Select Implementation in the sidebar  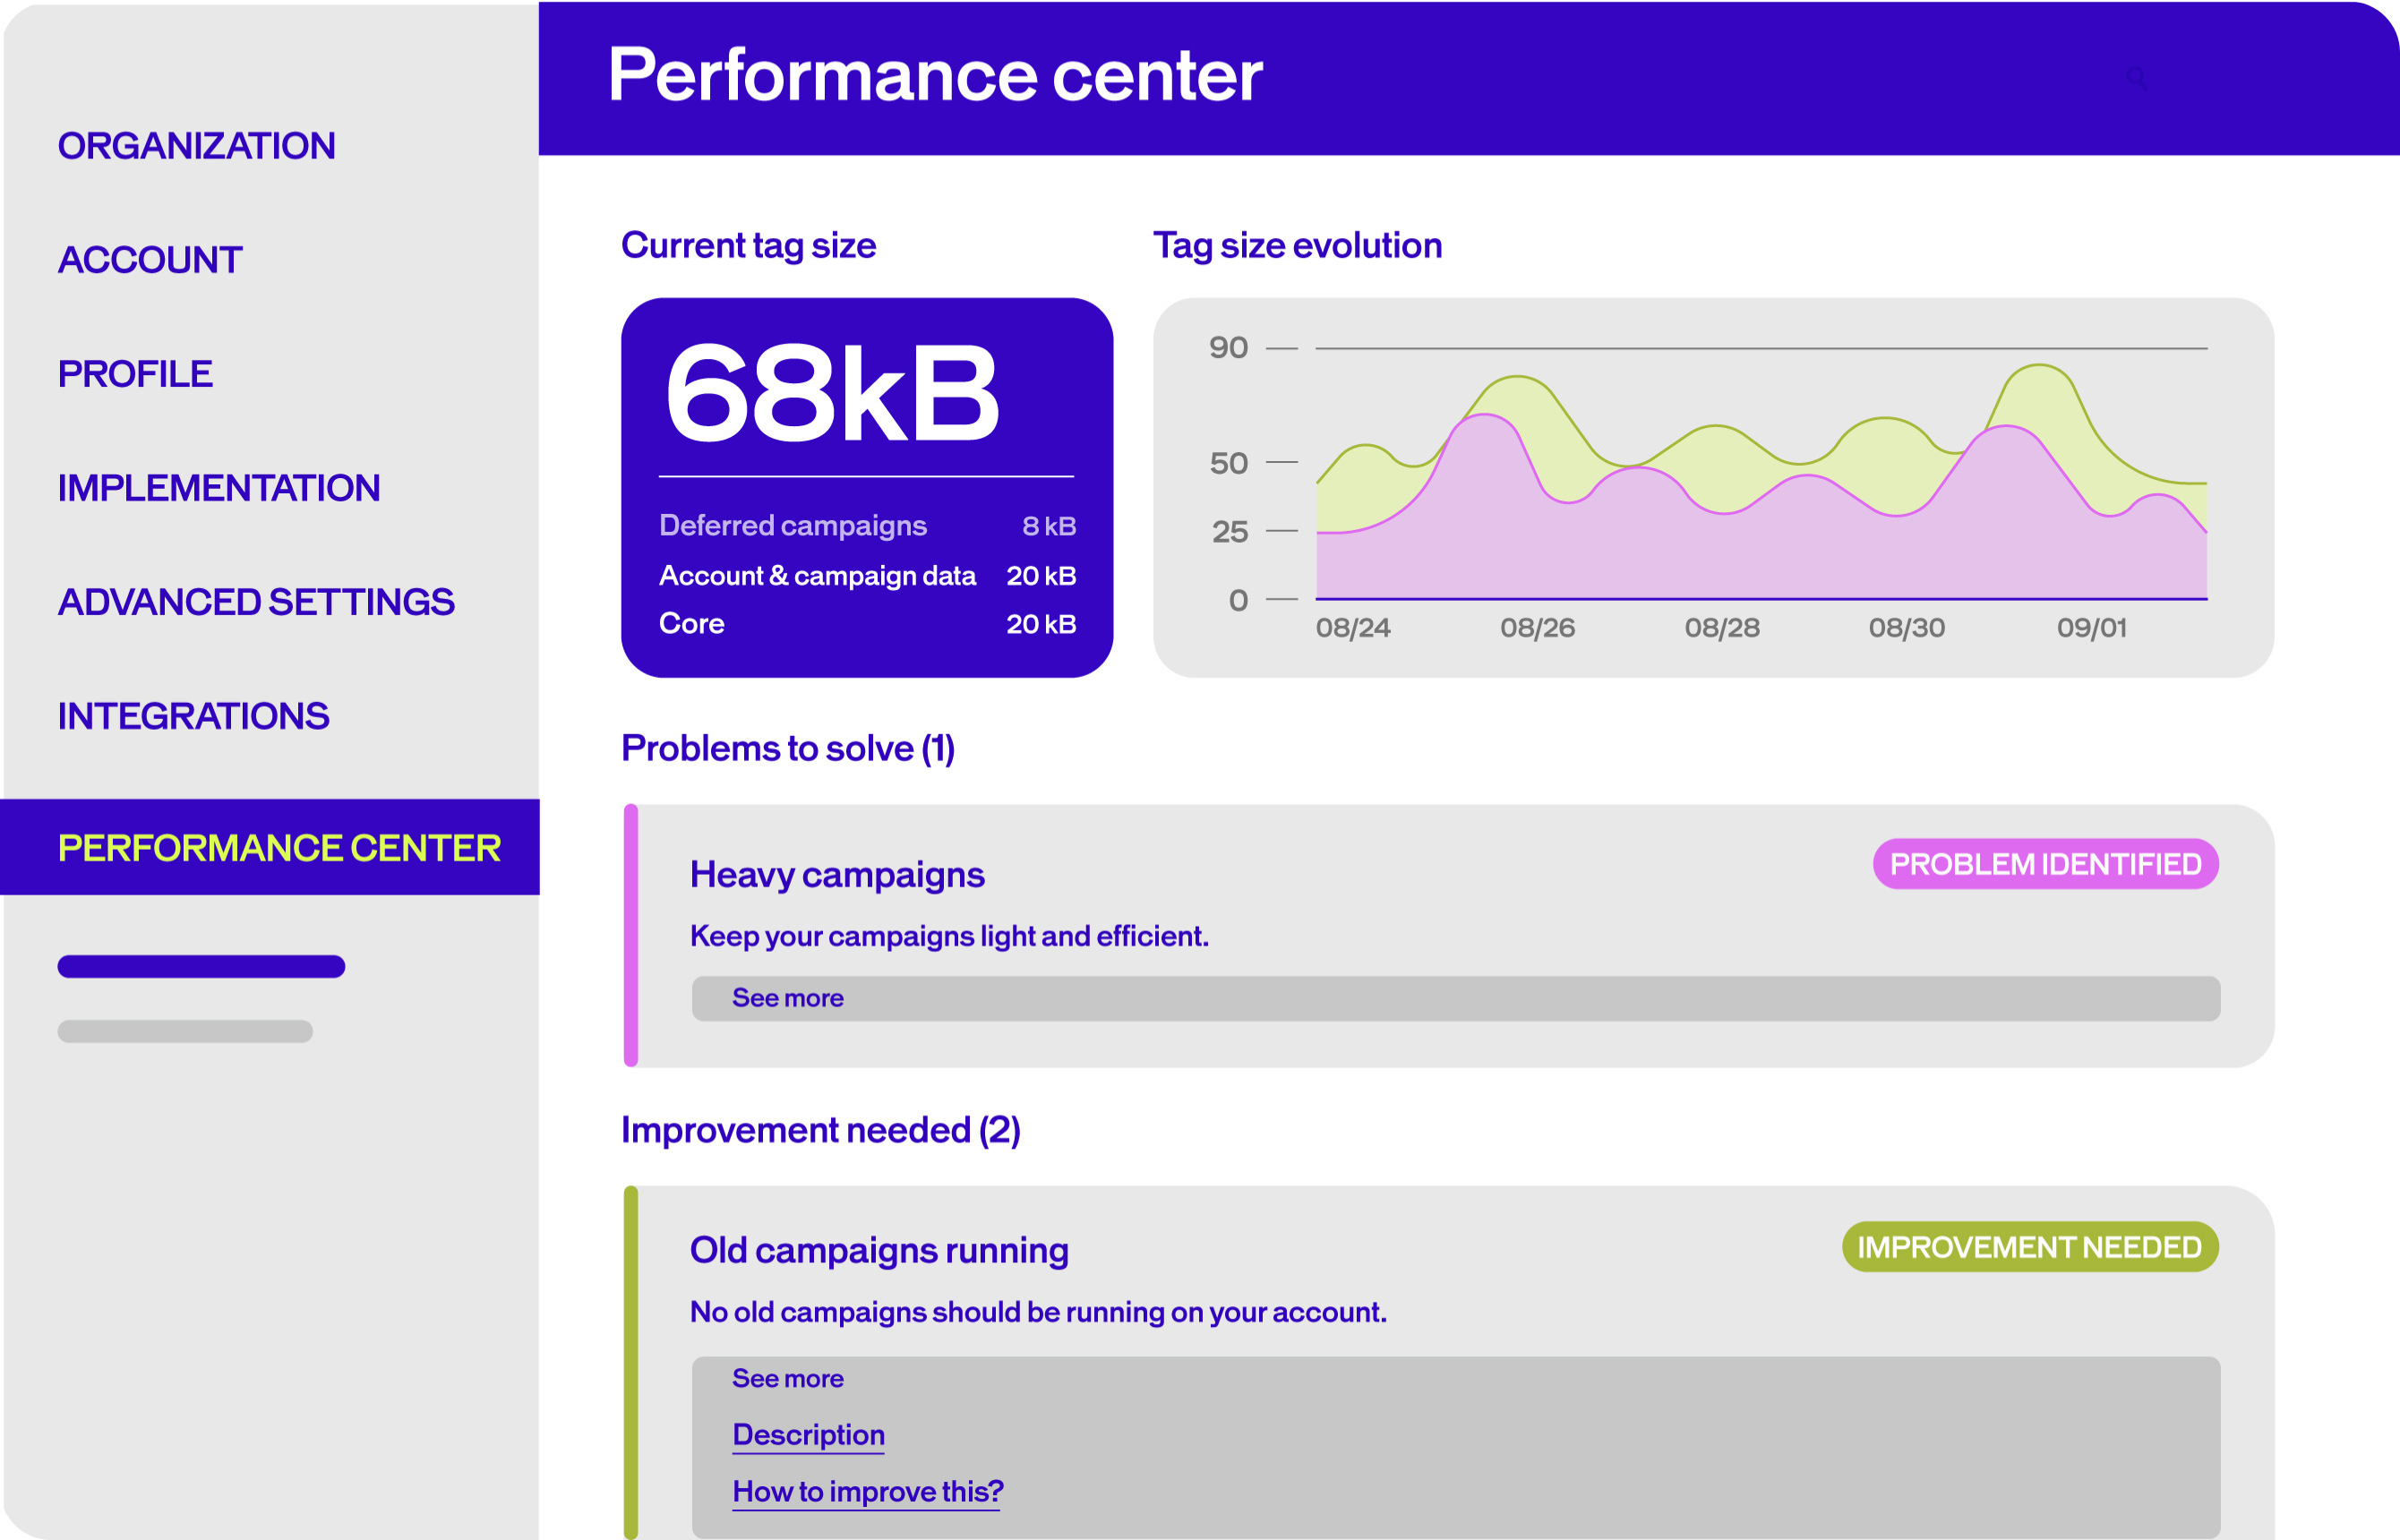tap(218, 488)
